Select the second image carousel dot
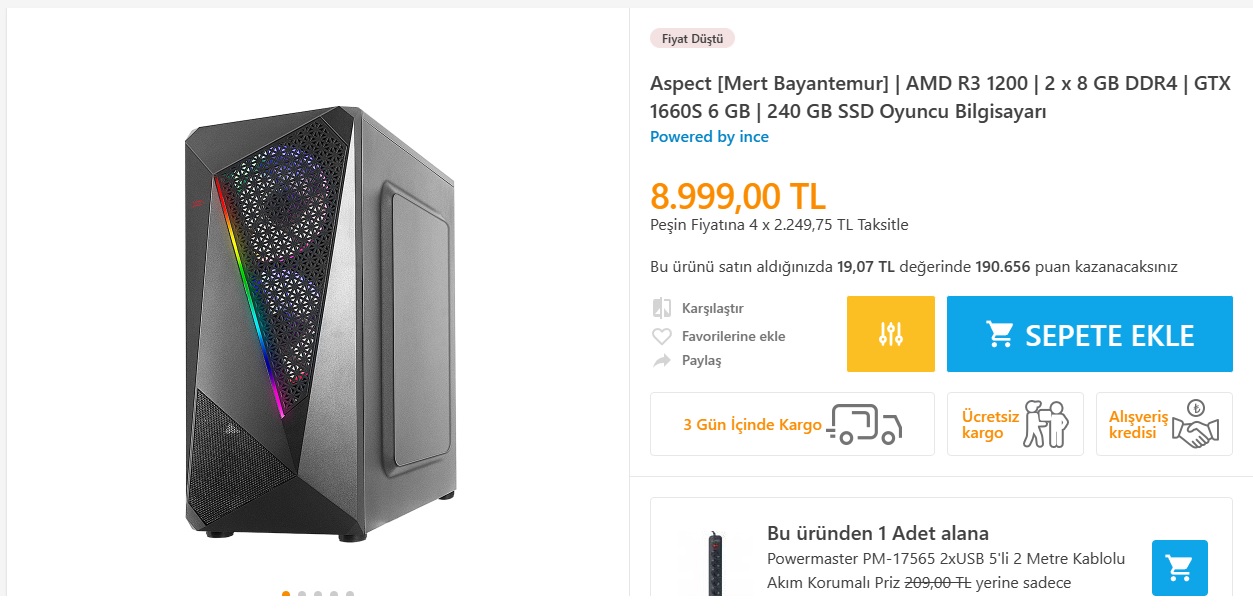The image size is (1253, 613). point(302,595)
